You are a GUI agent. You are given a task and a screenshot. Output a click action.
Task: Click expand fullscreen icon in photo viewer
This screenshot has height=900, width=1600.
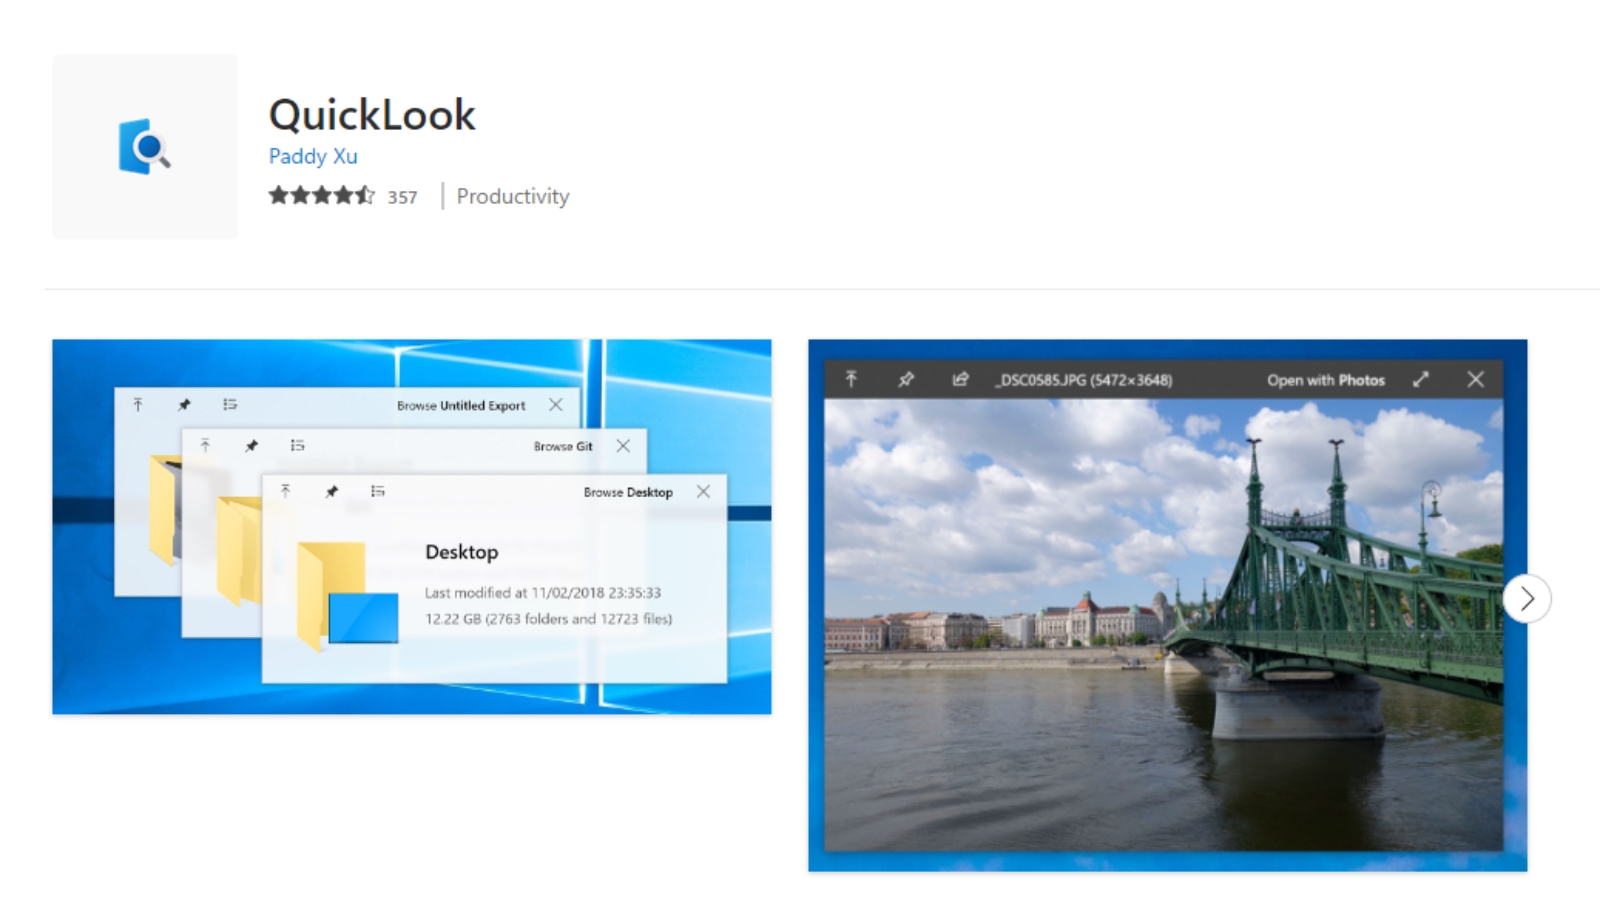(1421, 379)
